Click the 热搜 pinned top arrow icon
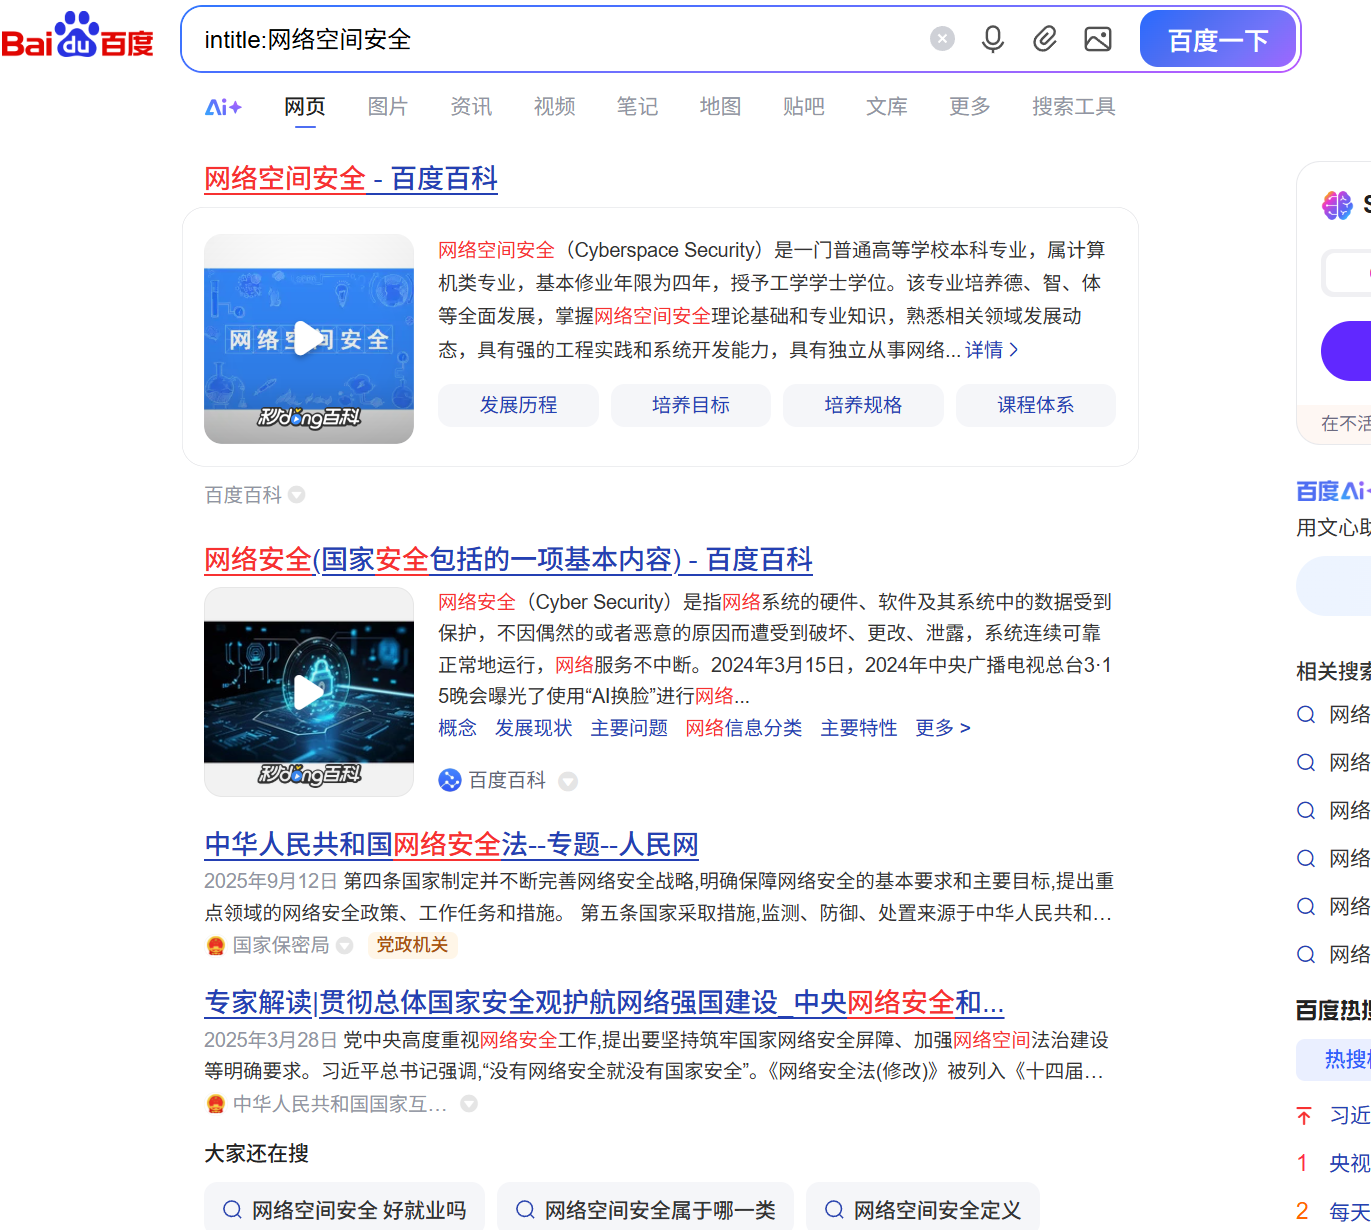The width and height of the screenshot is (1371, 1230). click(x=1304, y=1115)
